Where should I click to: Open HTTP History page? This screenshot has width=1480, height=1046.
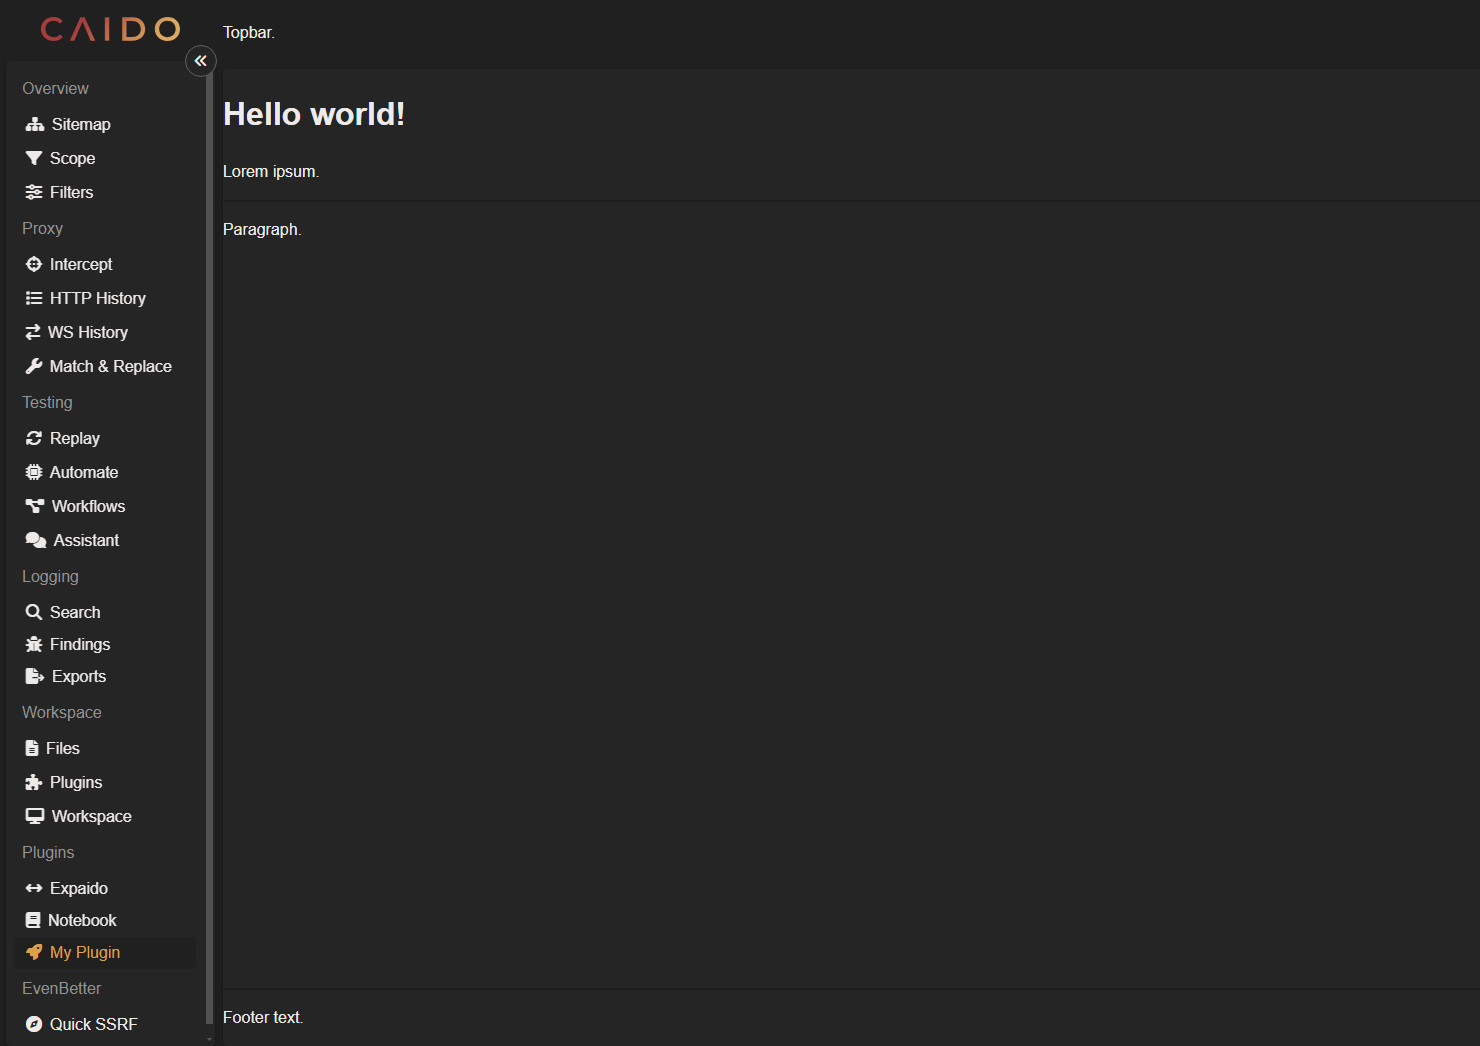click(97, 298)
